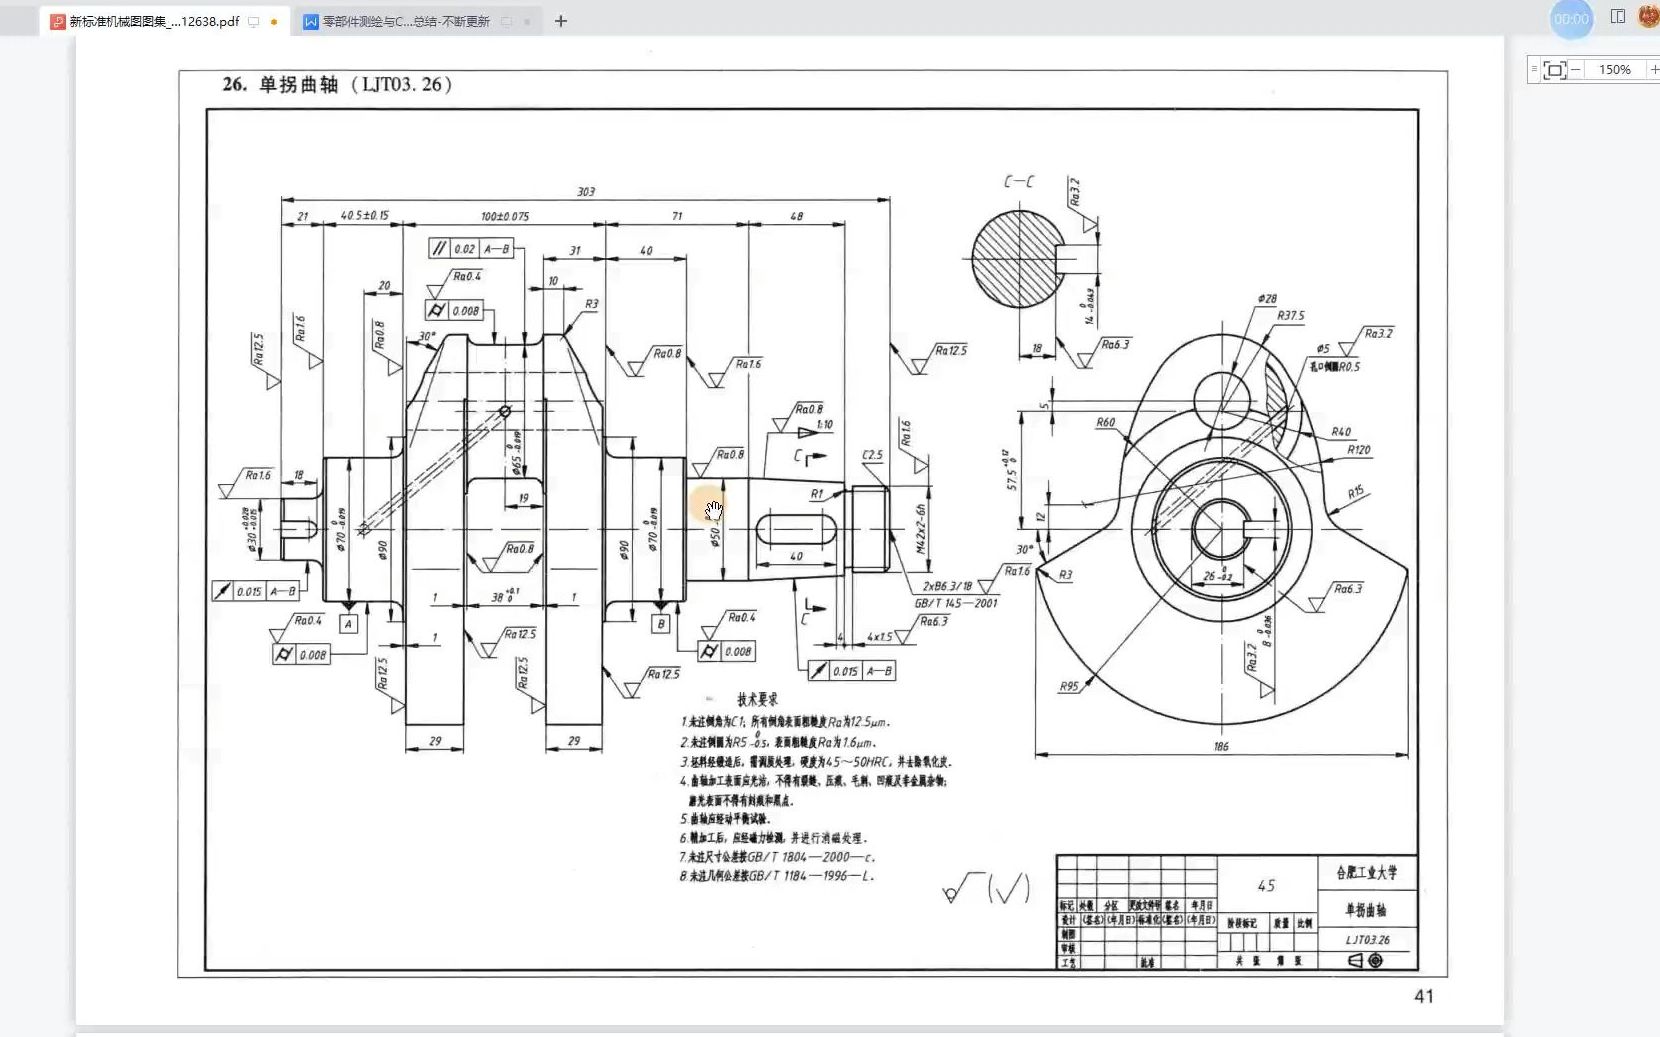Click the monitor icon on the Word tab
The width and height of the screenshot is (1660, 1037).
tap(507, 22)
